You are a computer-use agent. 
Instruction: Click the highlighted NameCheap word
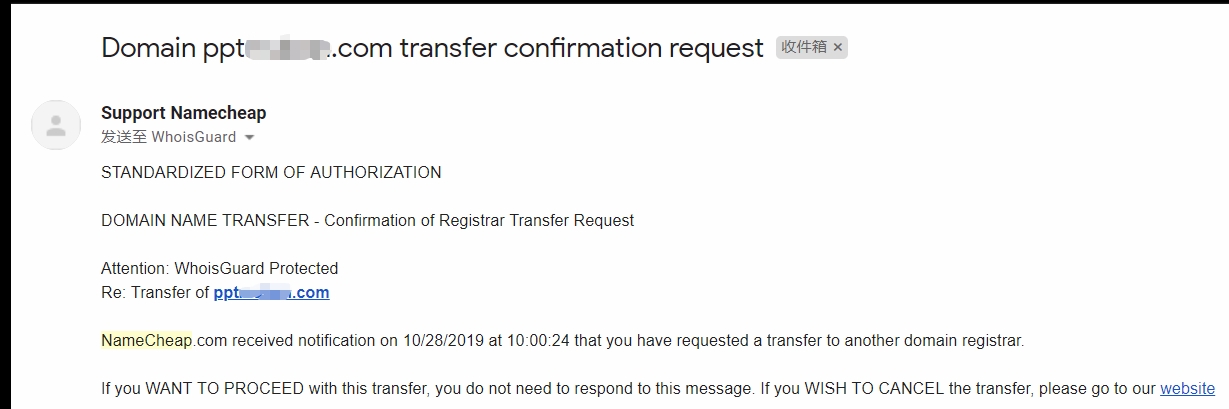146,341
